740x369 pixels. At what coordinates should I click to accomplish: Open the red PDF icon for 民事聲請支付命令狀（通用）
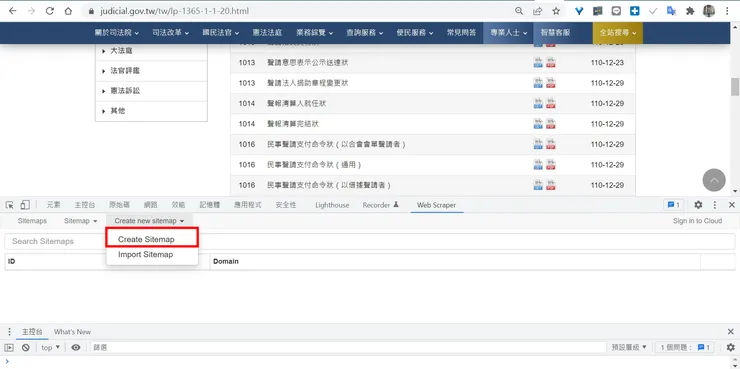(551, 165)
